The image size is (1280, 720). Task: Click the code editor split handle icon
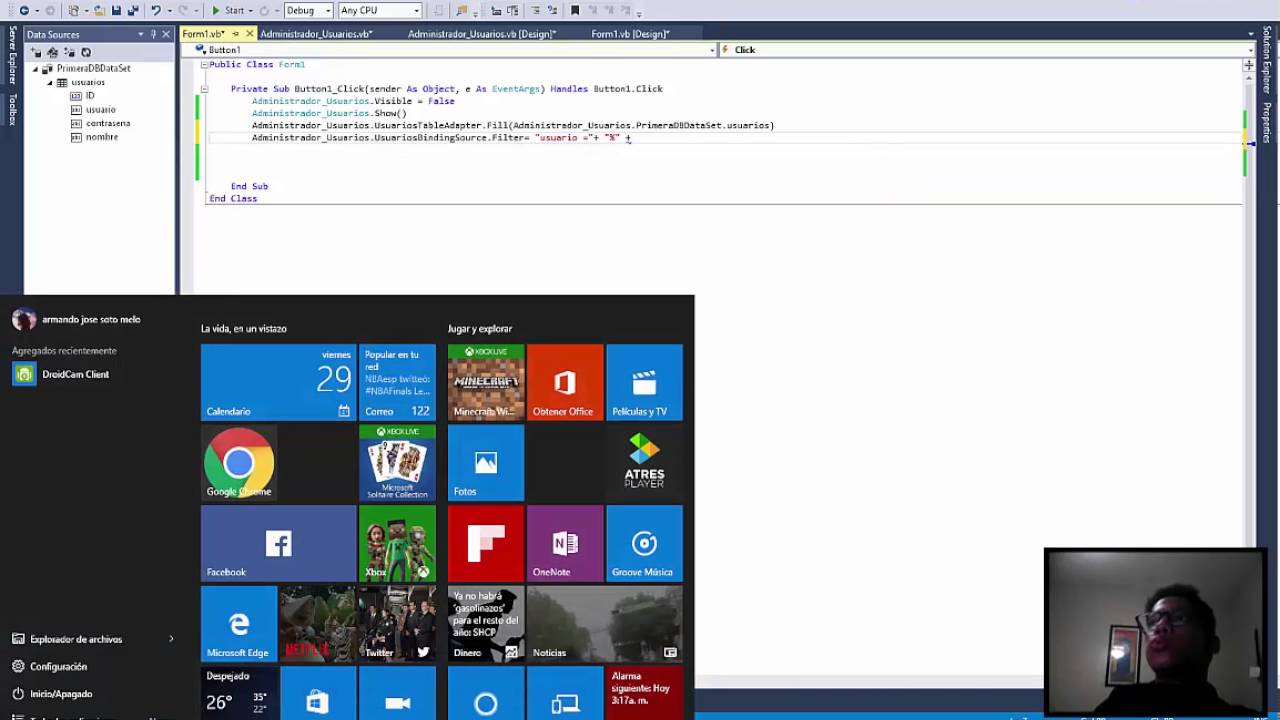1249,65
